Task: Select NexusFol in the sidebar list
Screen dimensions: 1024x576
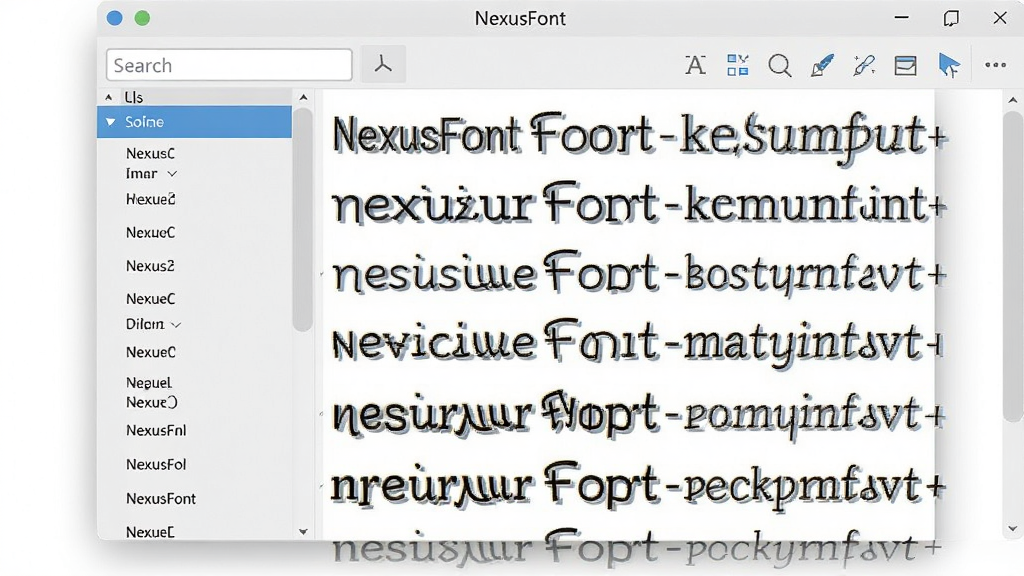Action: pyautogui.click(x=156, y=465)
